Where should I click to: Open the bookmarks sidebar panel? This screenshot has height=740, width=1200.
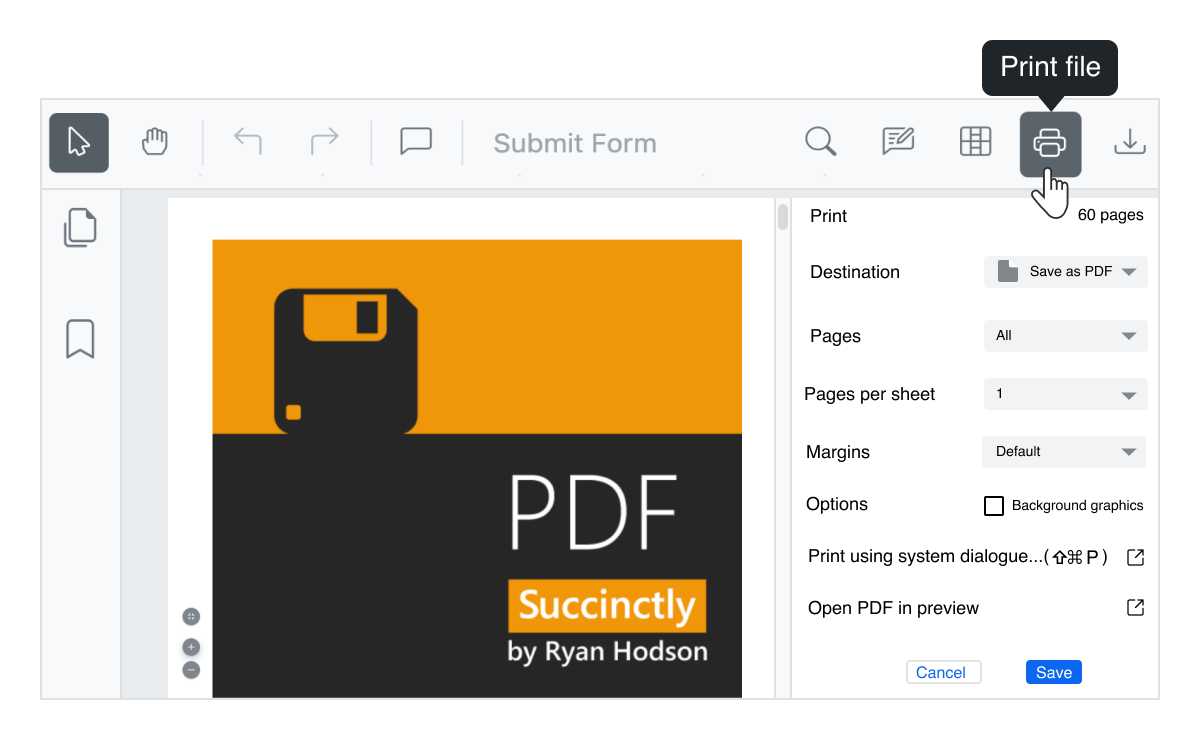click(79, 340)
